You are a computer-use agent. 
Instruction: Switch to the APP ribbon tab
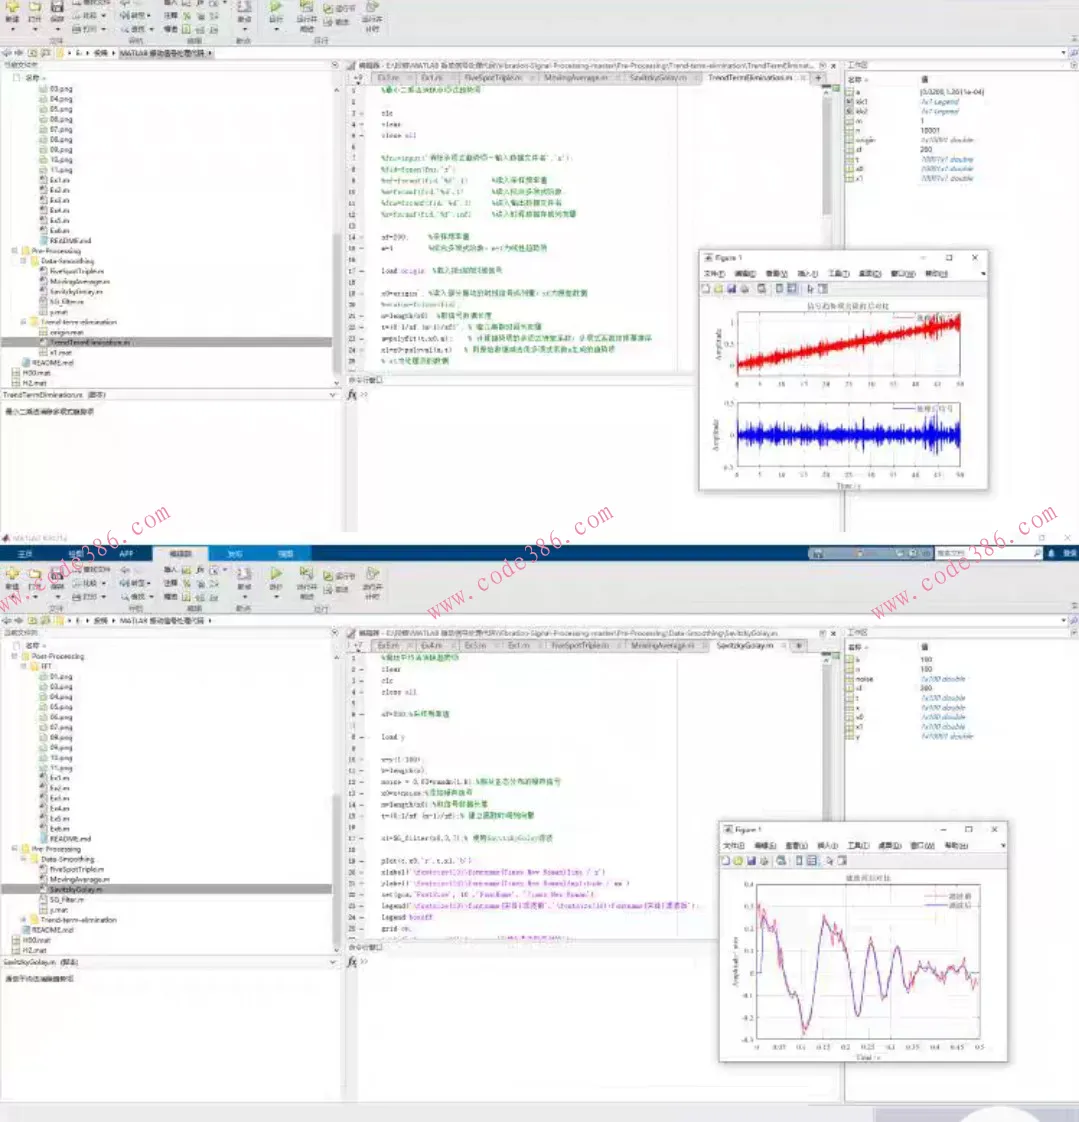tap(126, 553)
